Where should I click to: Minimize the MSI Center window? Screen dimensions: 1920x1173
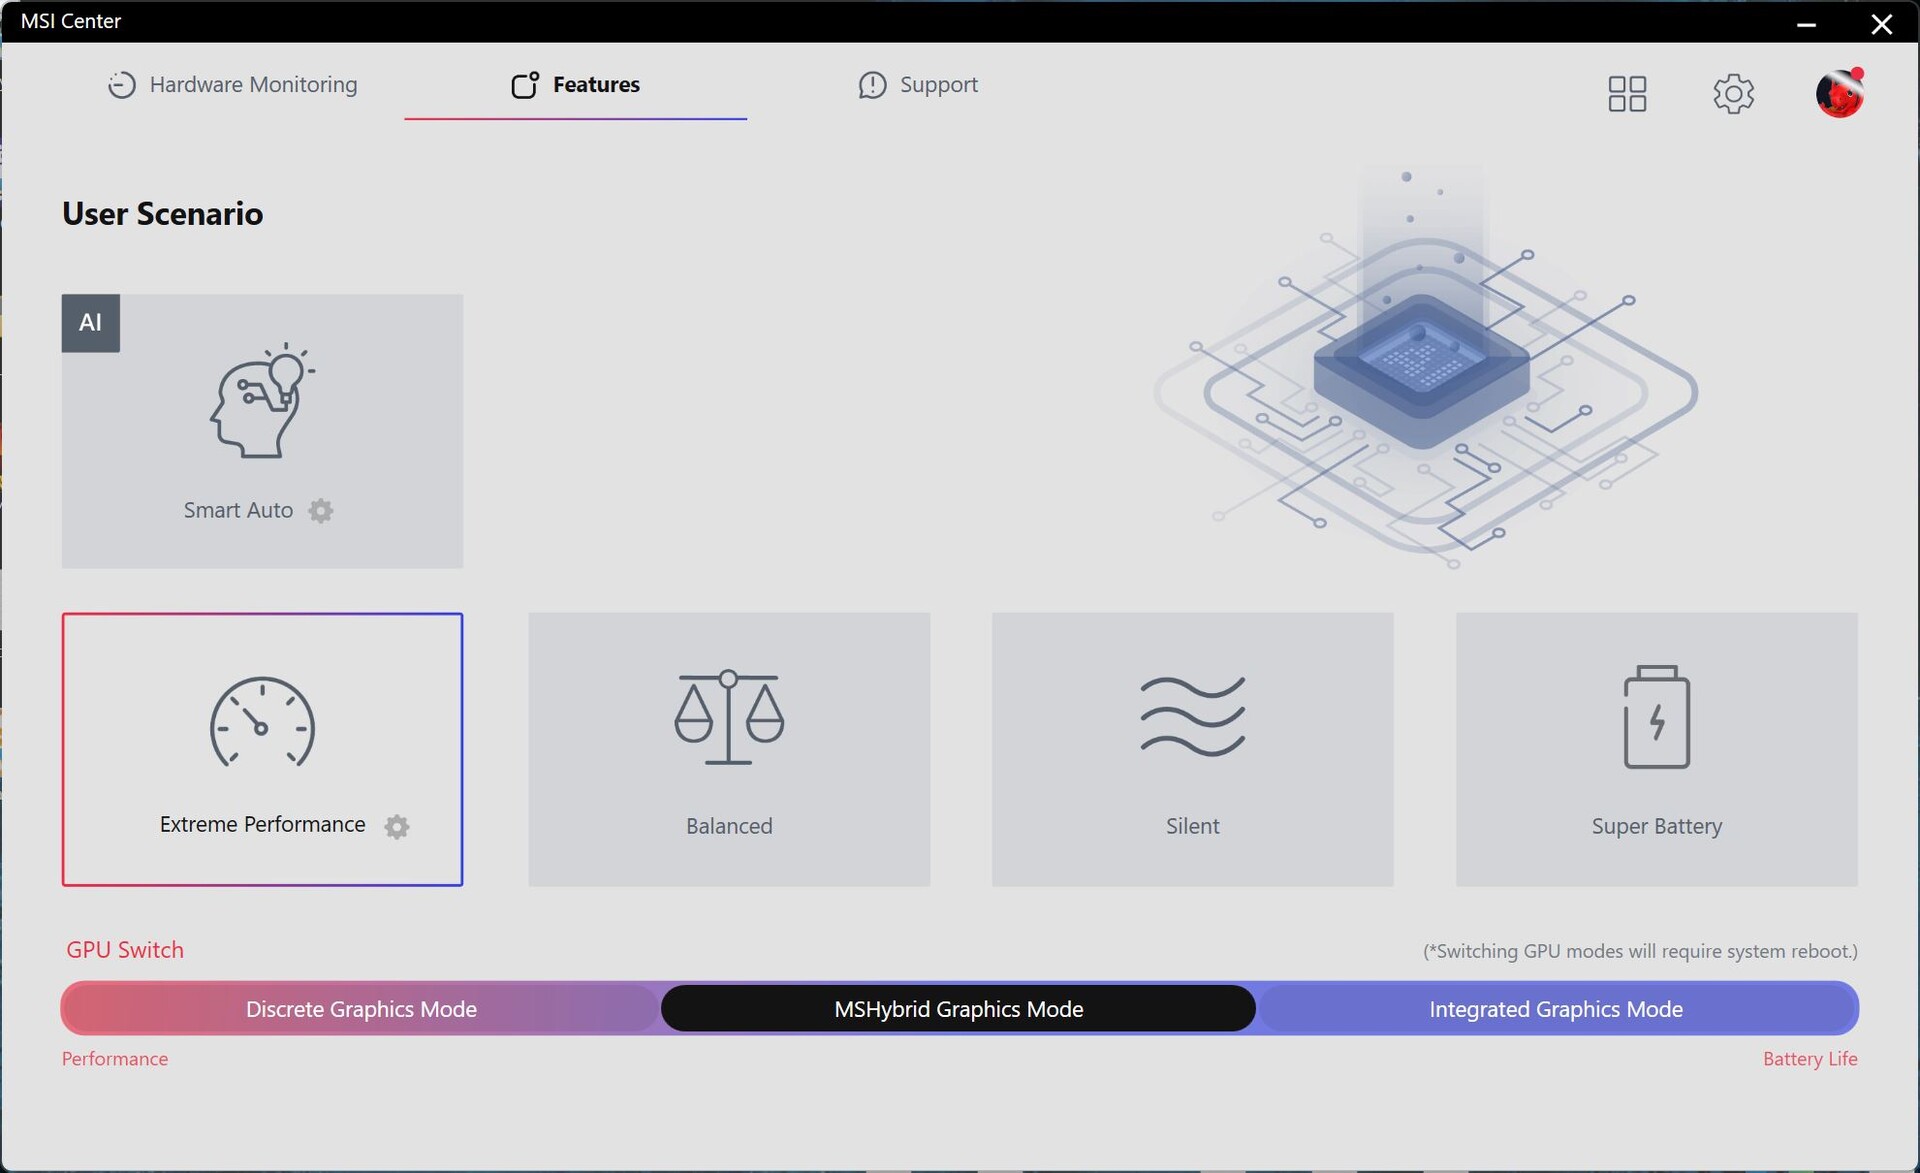pyautogui.click(x=1806, y=24)
